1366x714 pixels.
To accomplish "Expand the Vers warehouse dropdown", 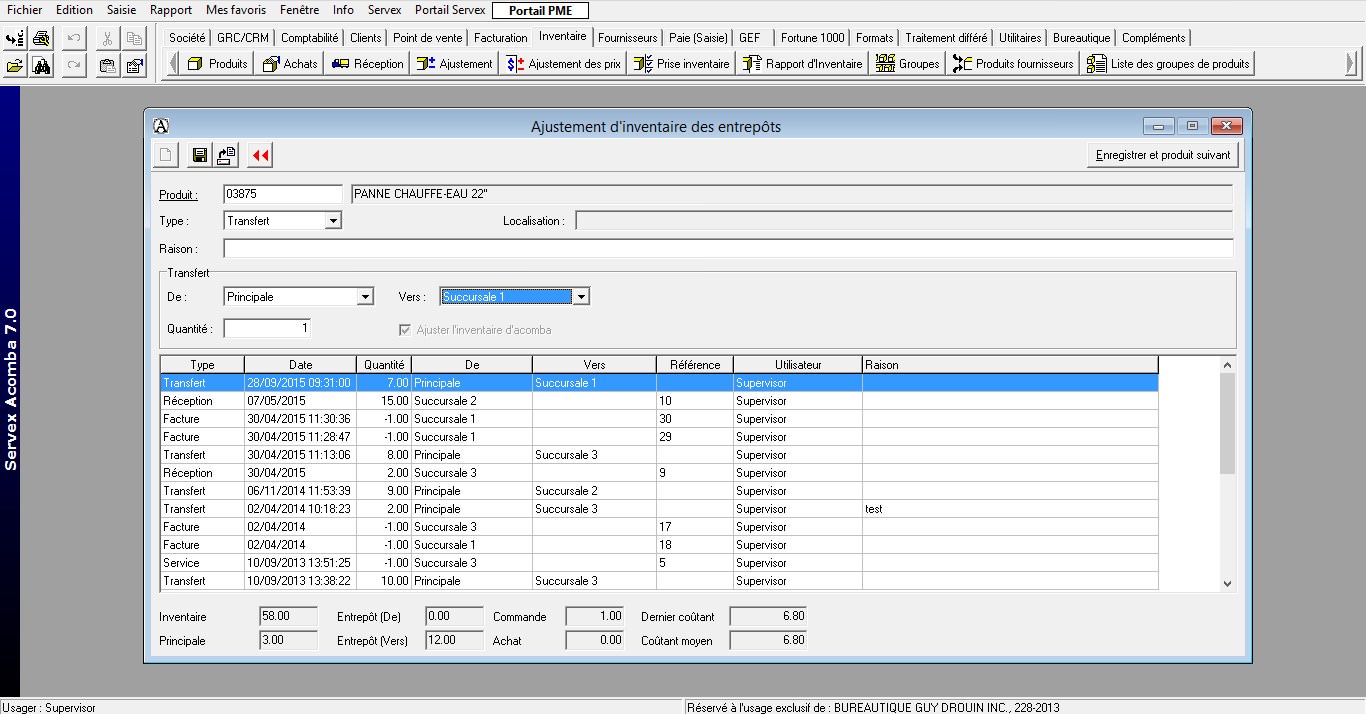I will point(581,297).
